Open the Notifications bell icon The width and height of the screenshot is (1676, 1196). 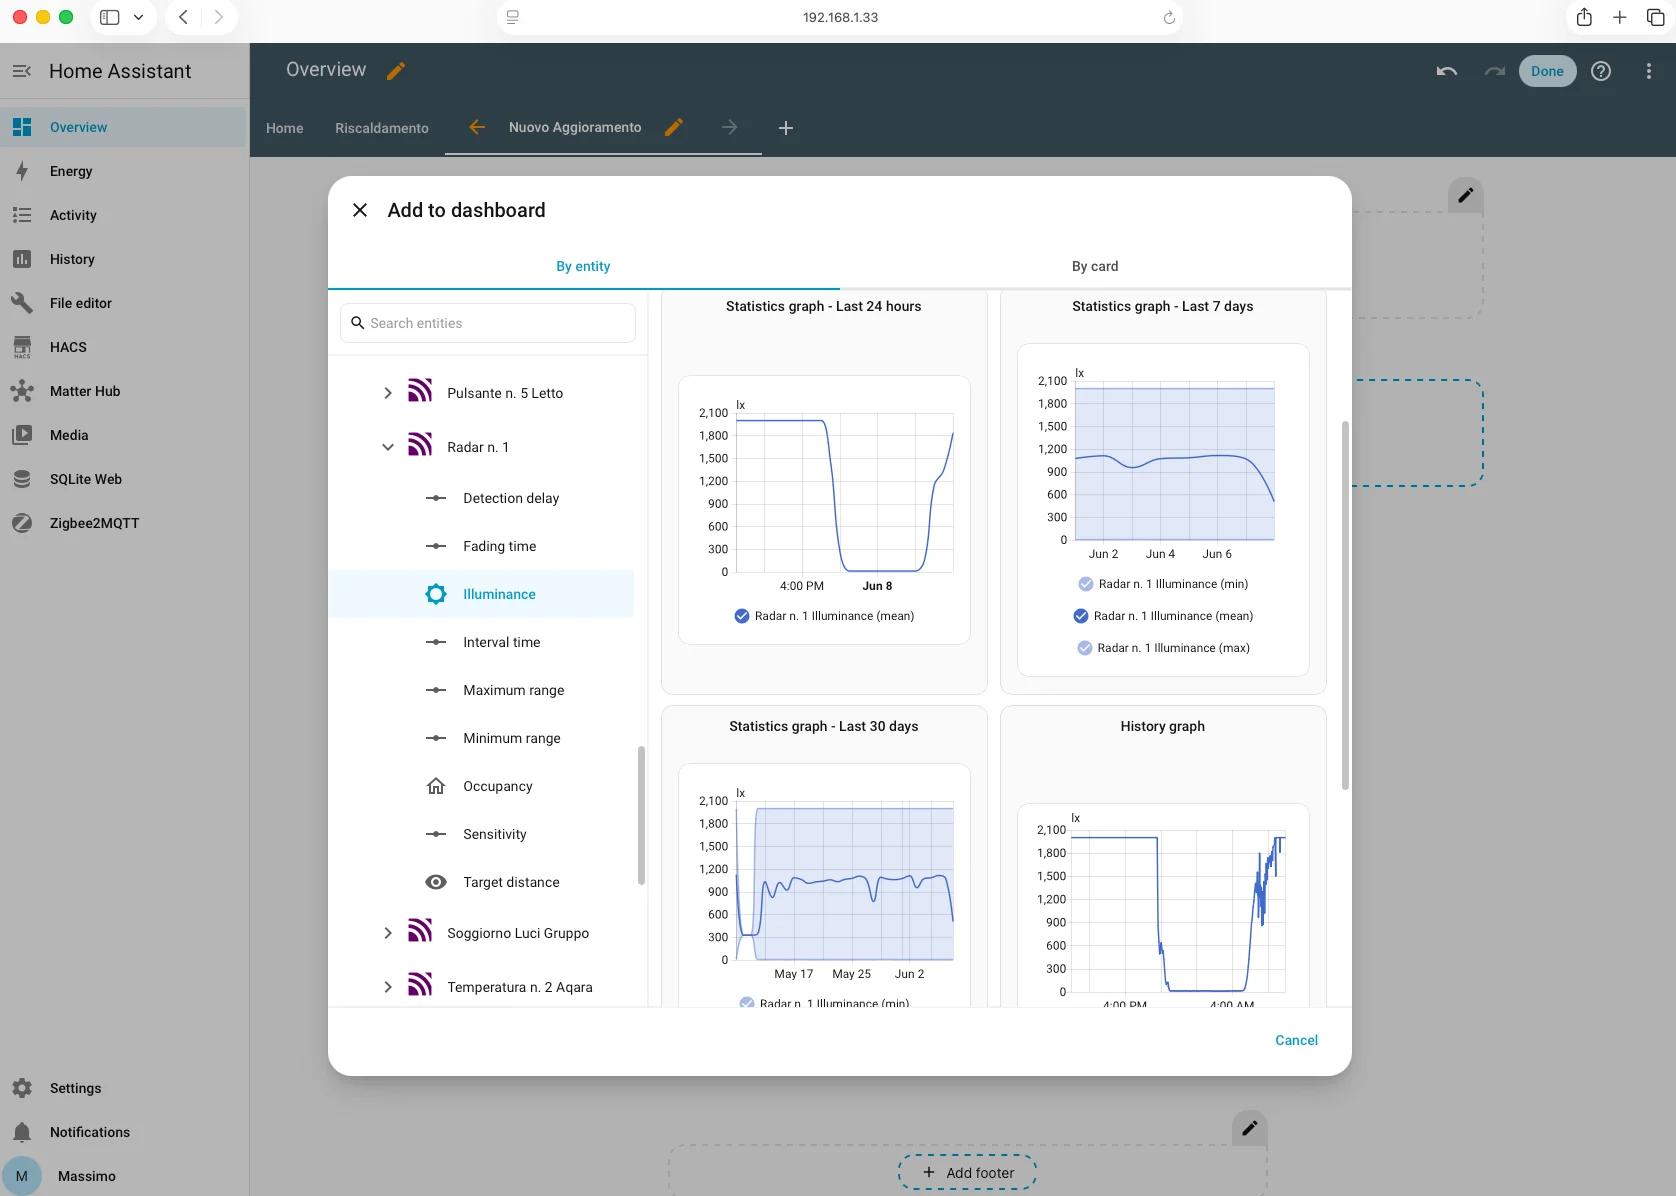(22, 1132)
